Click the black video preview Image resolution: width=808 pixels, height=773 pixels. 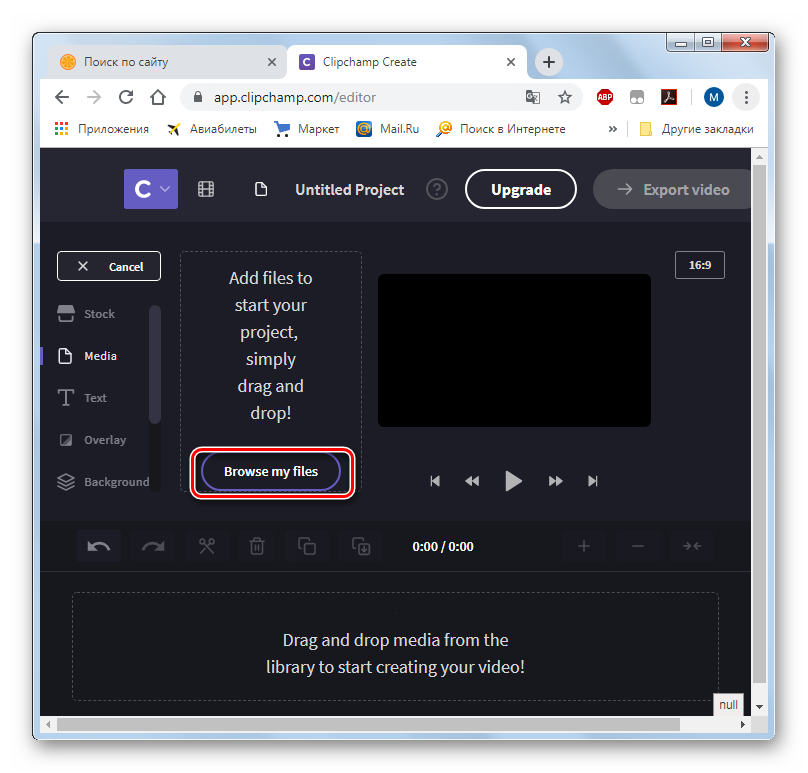point(514,350)
